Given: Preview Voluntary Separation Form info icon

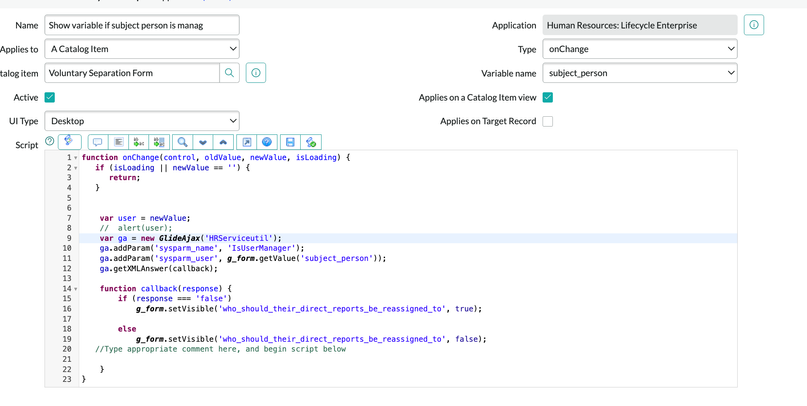Looking at the screenshot, I should coord(256,73).
